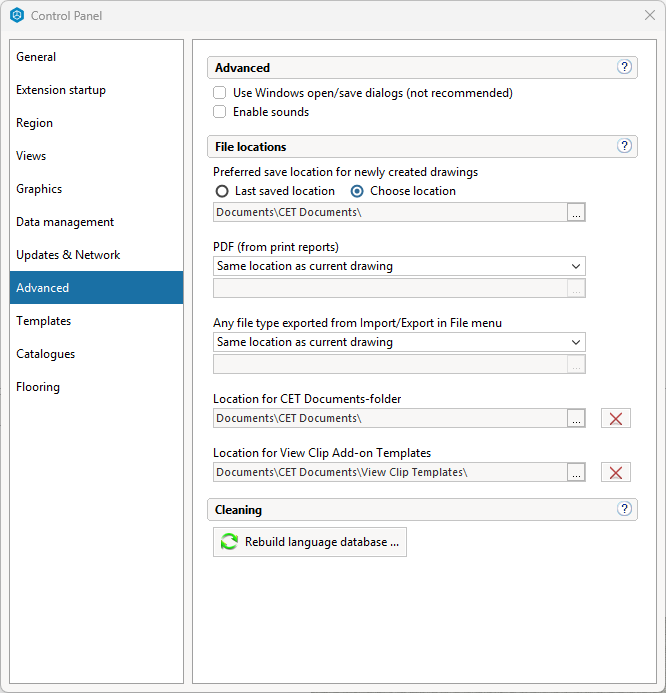666x693 pixels.
Task: Reset View Clip Add-on Templates location red X
Action: pyautogui.click(x=615, y=472)
